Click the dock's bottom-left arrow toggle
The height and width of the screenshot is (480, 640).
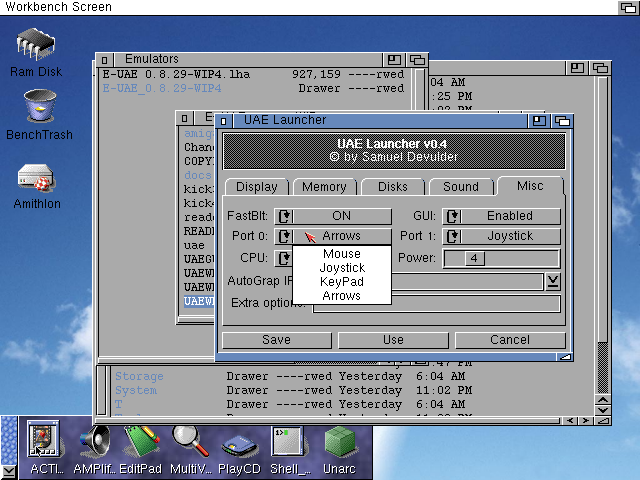[x=9, y=472]
